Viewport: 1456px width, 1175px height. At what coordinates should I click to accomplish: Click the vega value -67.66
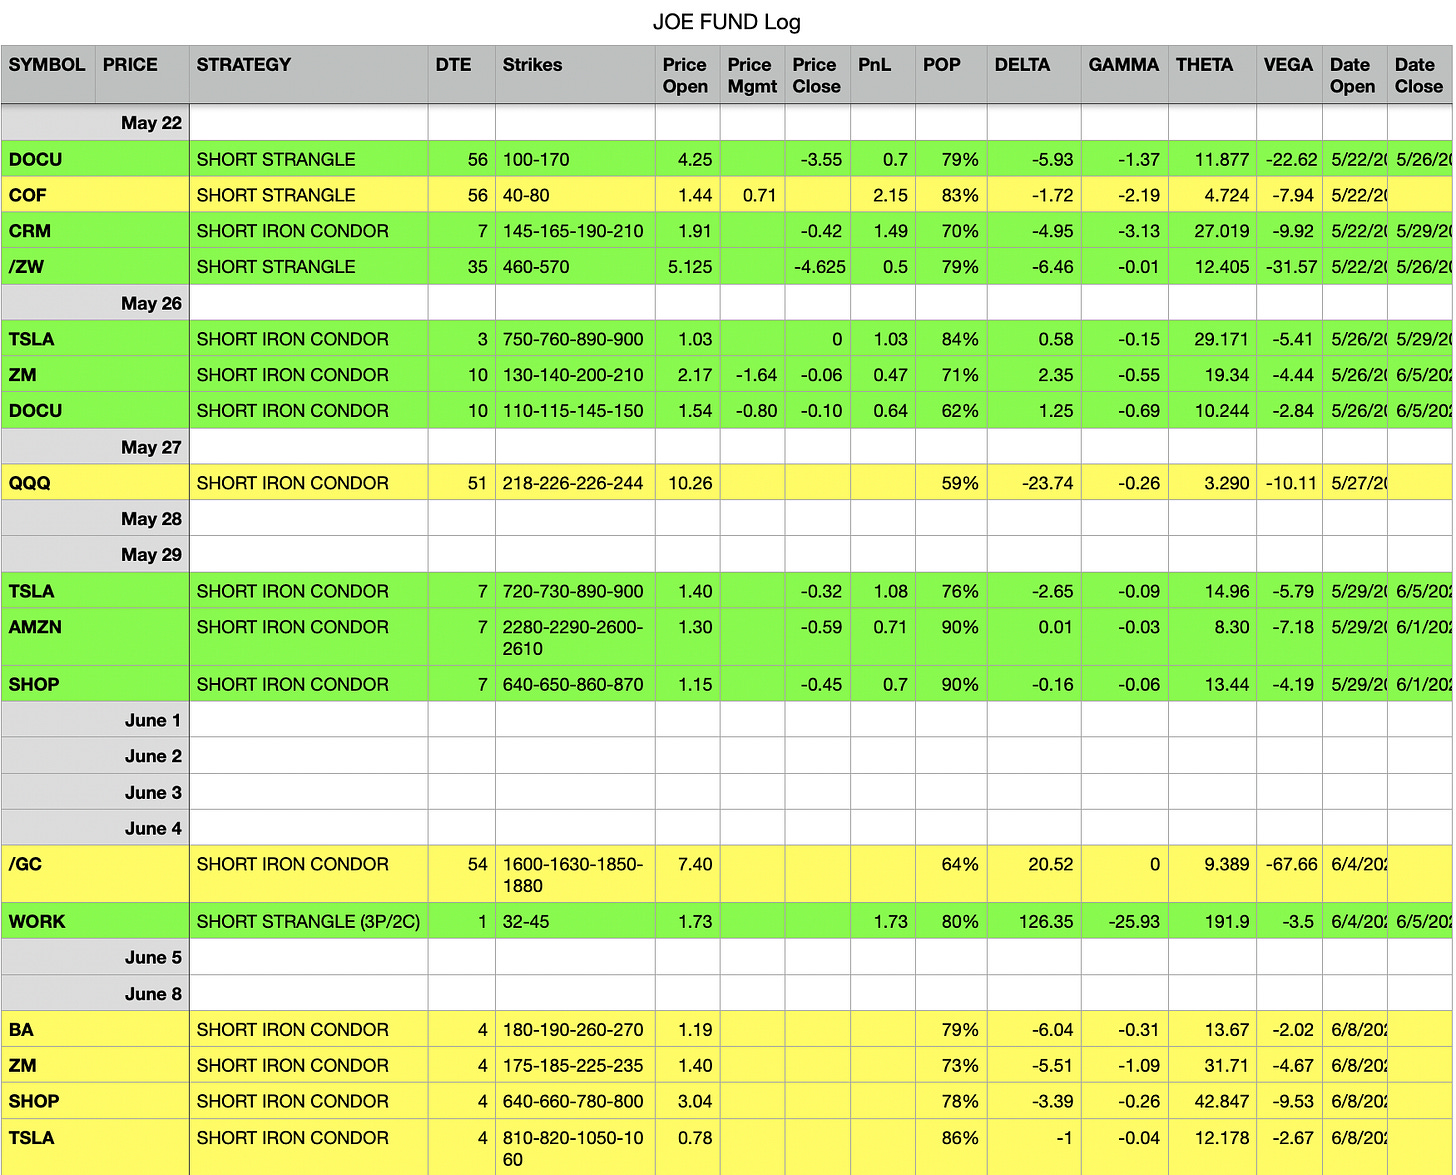coord(1291,864)
